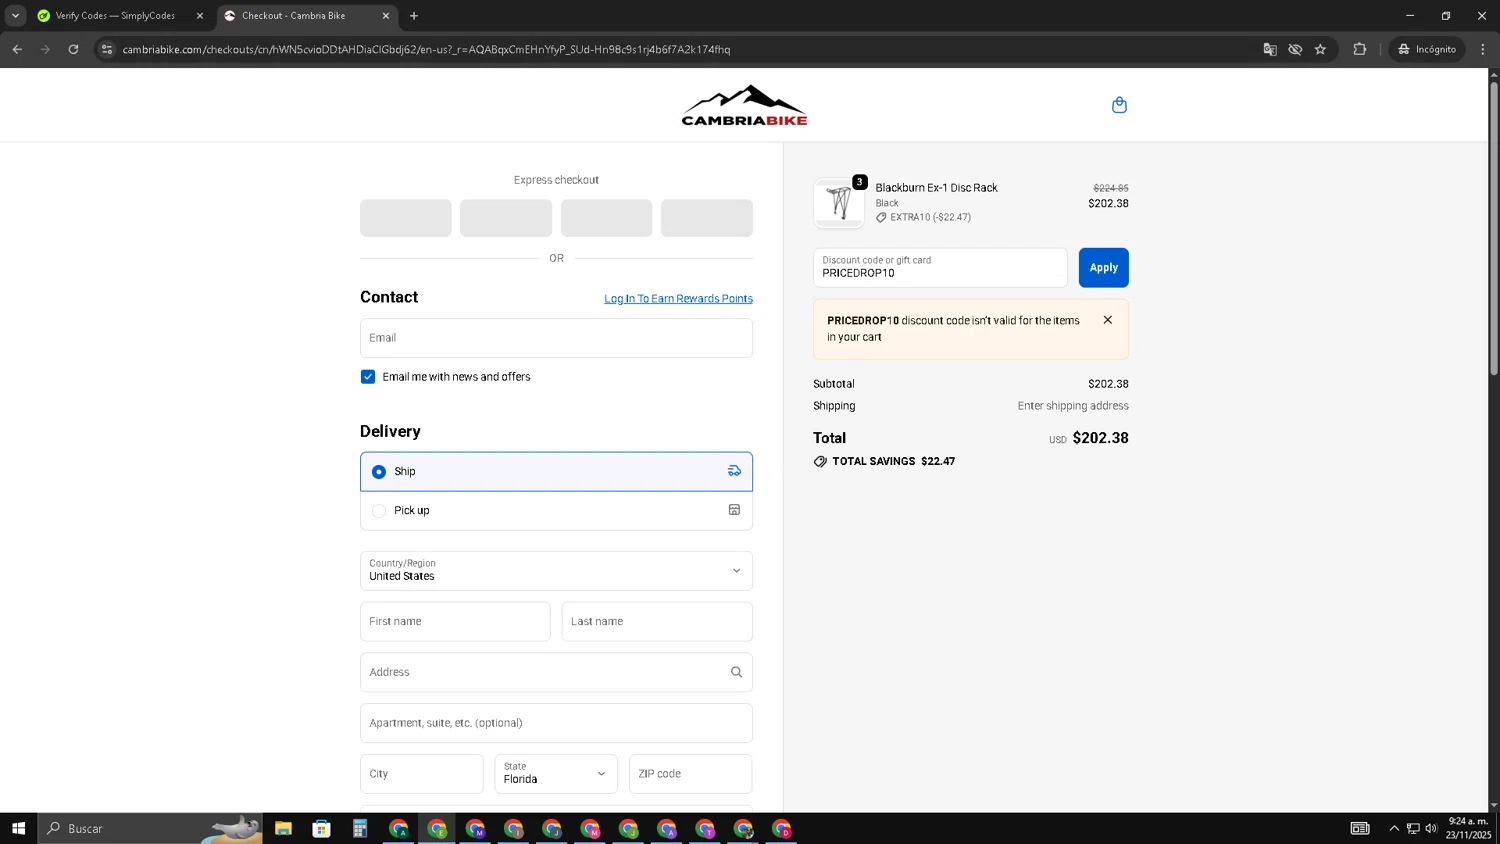Image resolution: width=1500 pixels, height=844 pixels.
Task: Open Microsoft Store from the taskbar
Action: pos(321,828)
